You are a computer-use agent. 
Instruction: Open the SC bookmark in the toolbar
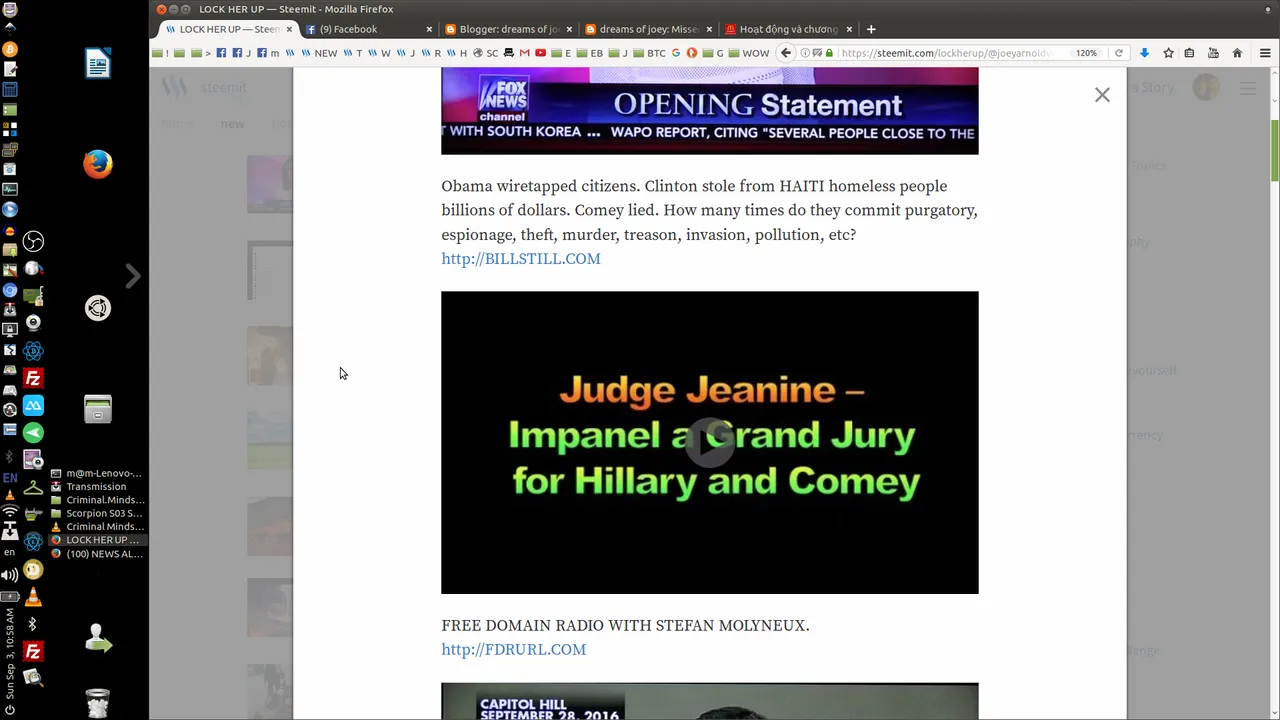(x=486, y=53)
